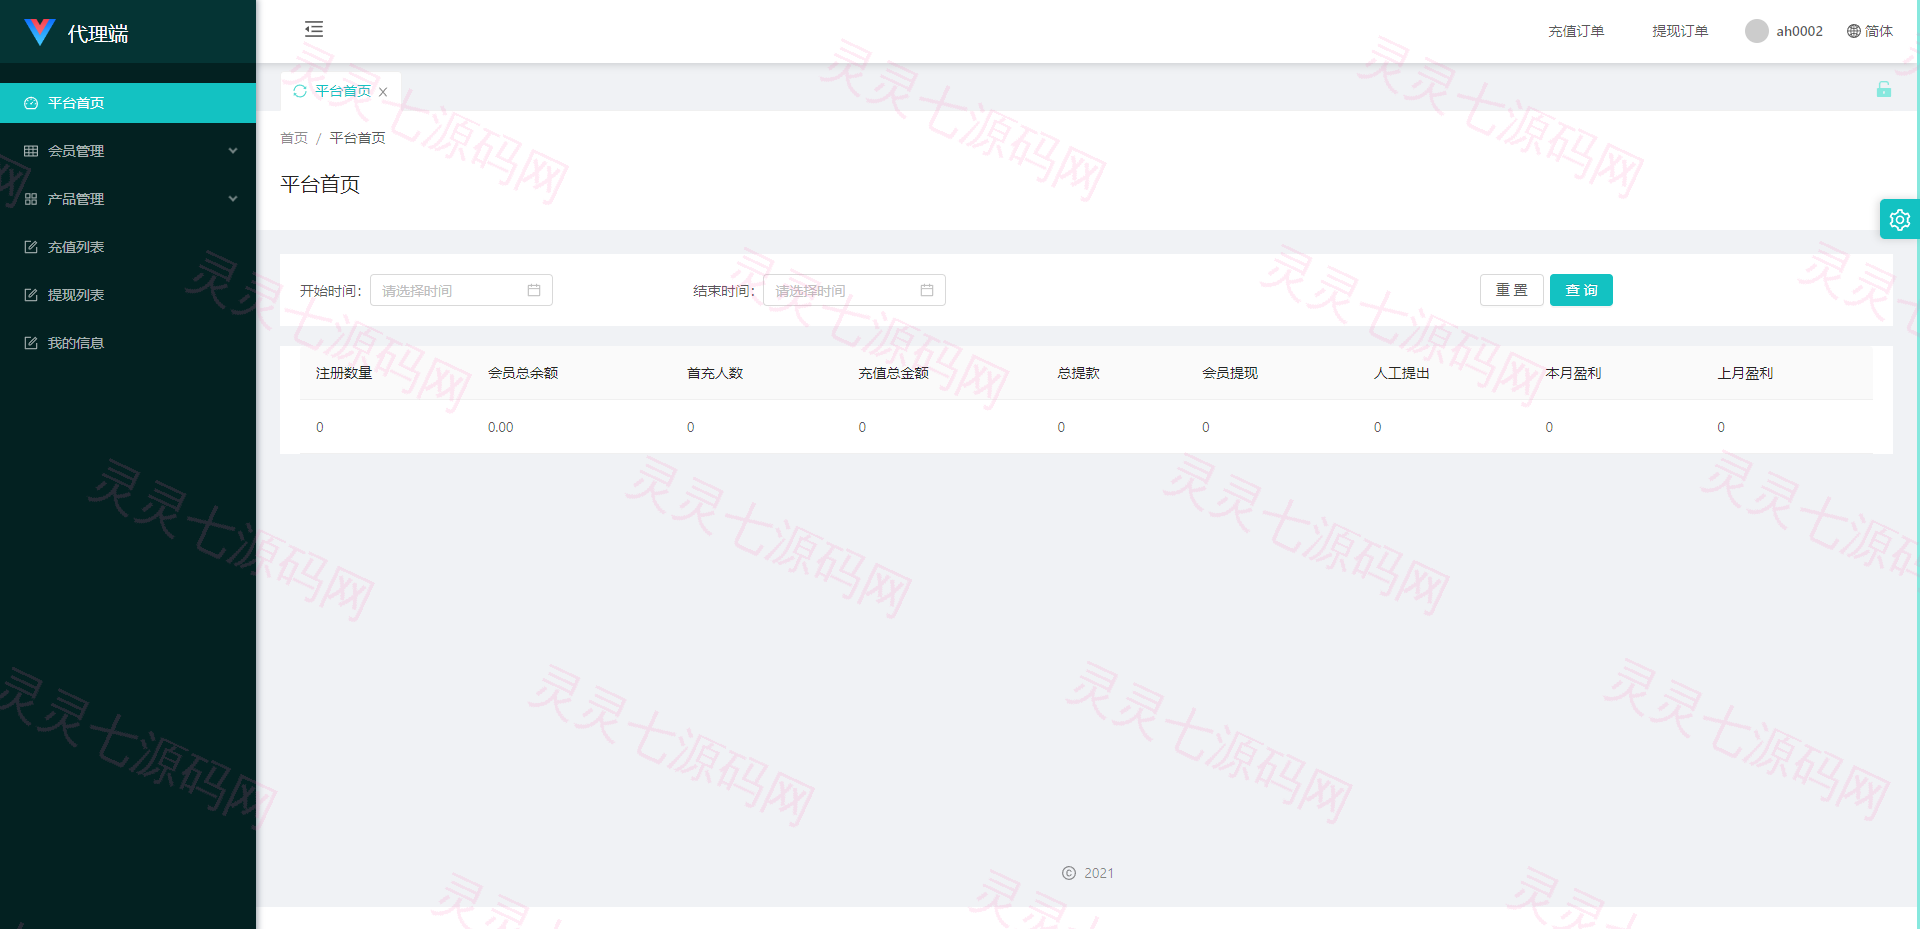Focus the 开始时间 date input

461,290
